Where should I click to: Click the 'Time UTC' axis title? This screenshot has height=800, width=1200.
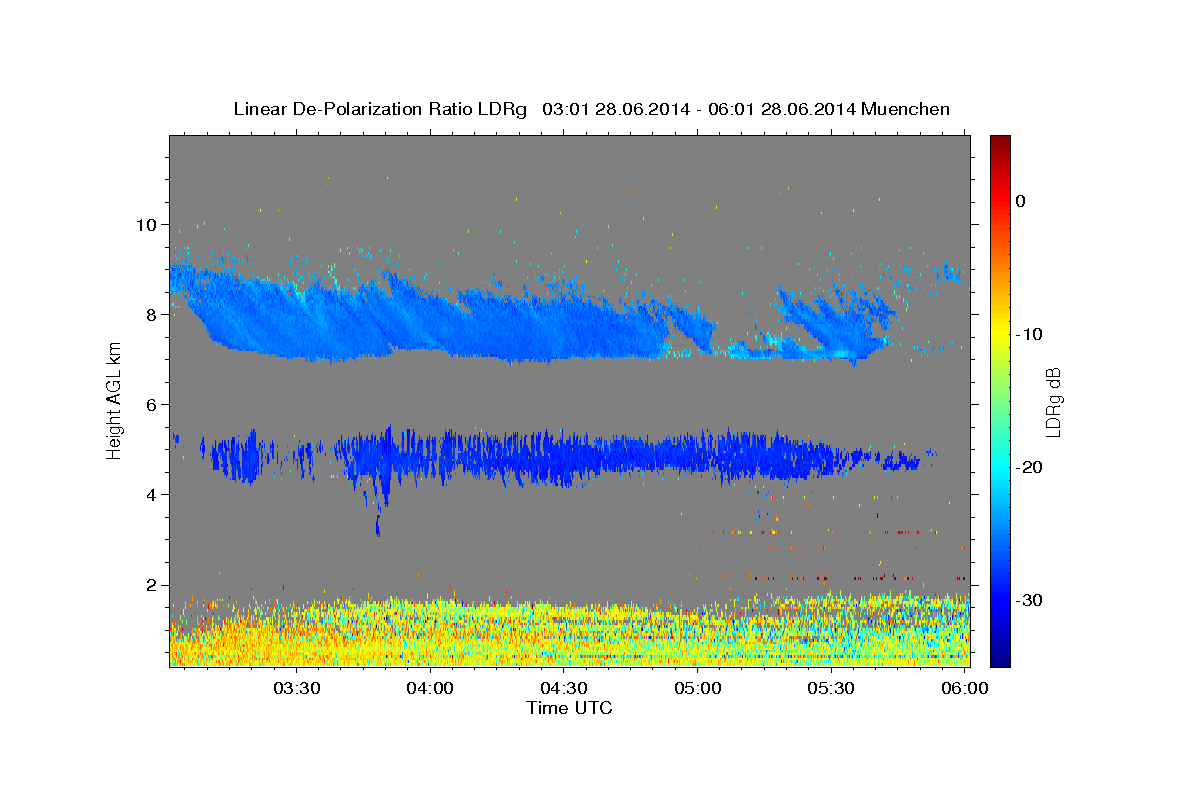pyautogui.click(x=569, y=708)
